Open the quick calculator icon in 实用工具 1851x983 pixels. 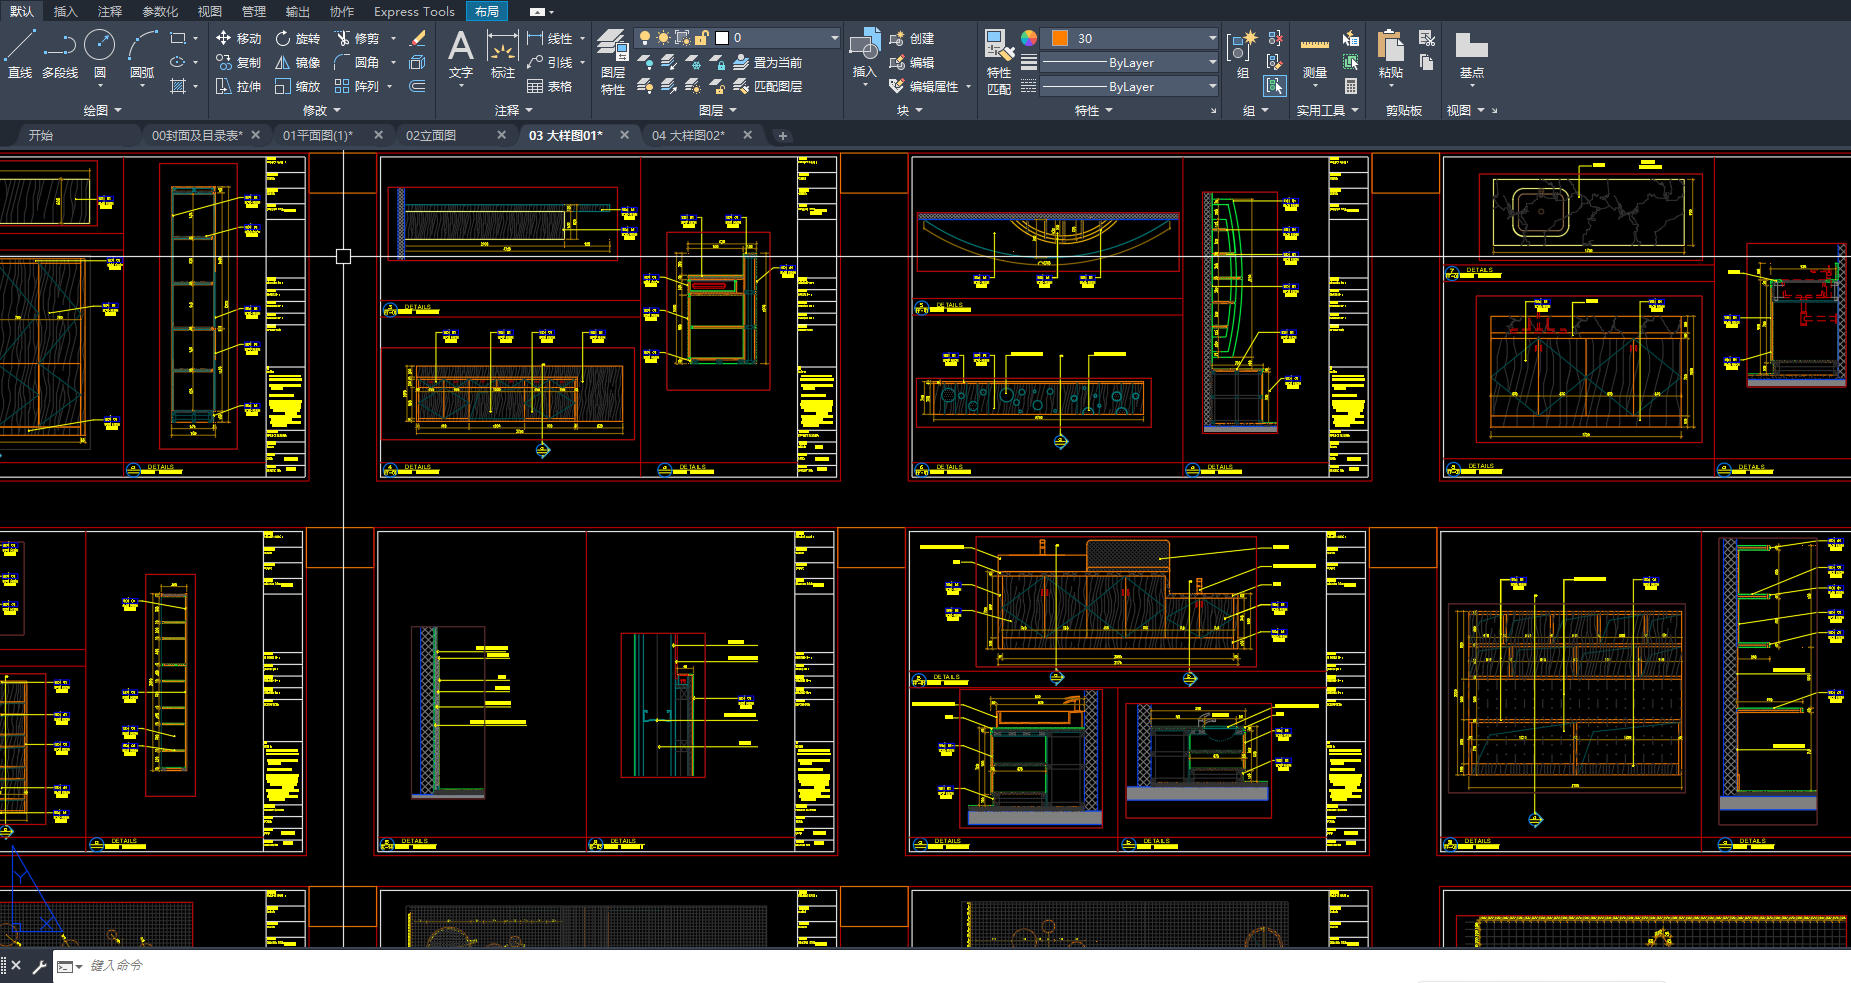(x=1350, y=86)
